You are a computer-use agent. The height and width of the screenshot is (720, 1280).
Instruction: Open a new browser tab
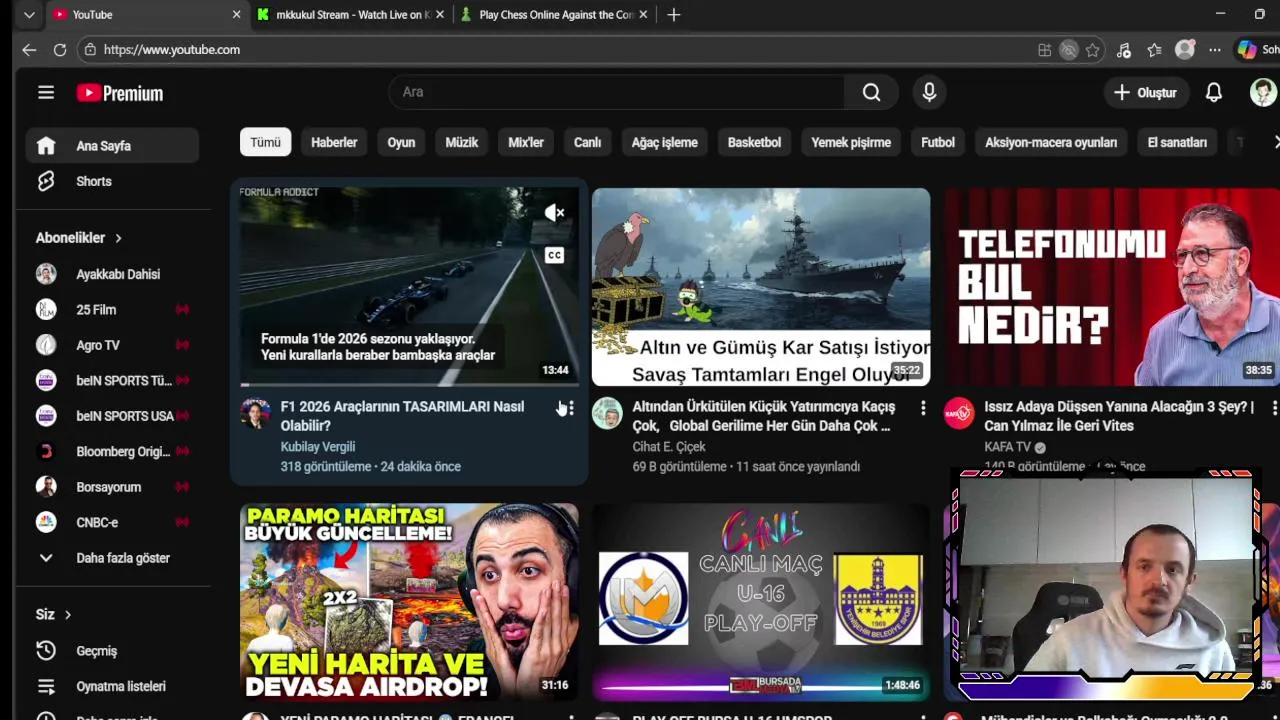point(674,15)
